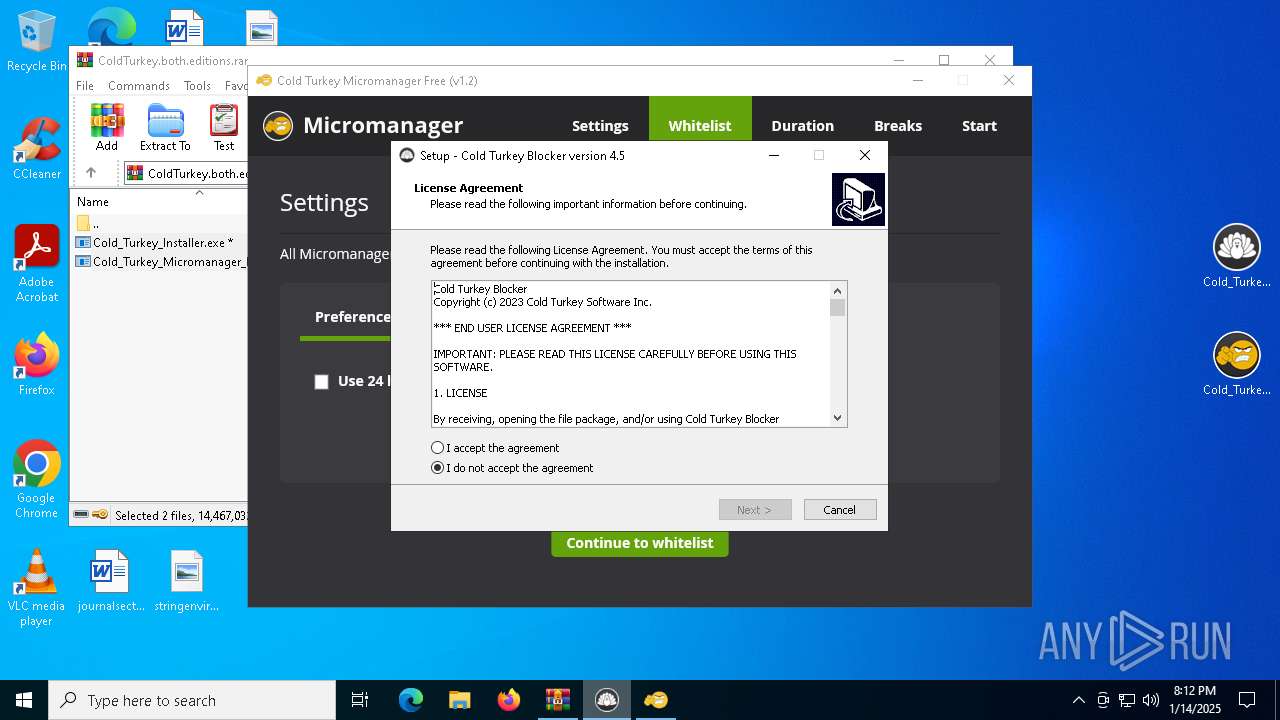This screenshot has width=1280, height=720.
Task: Click the Firefox desktop icon
Action: click(37, 364)
